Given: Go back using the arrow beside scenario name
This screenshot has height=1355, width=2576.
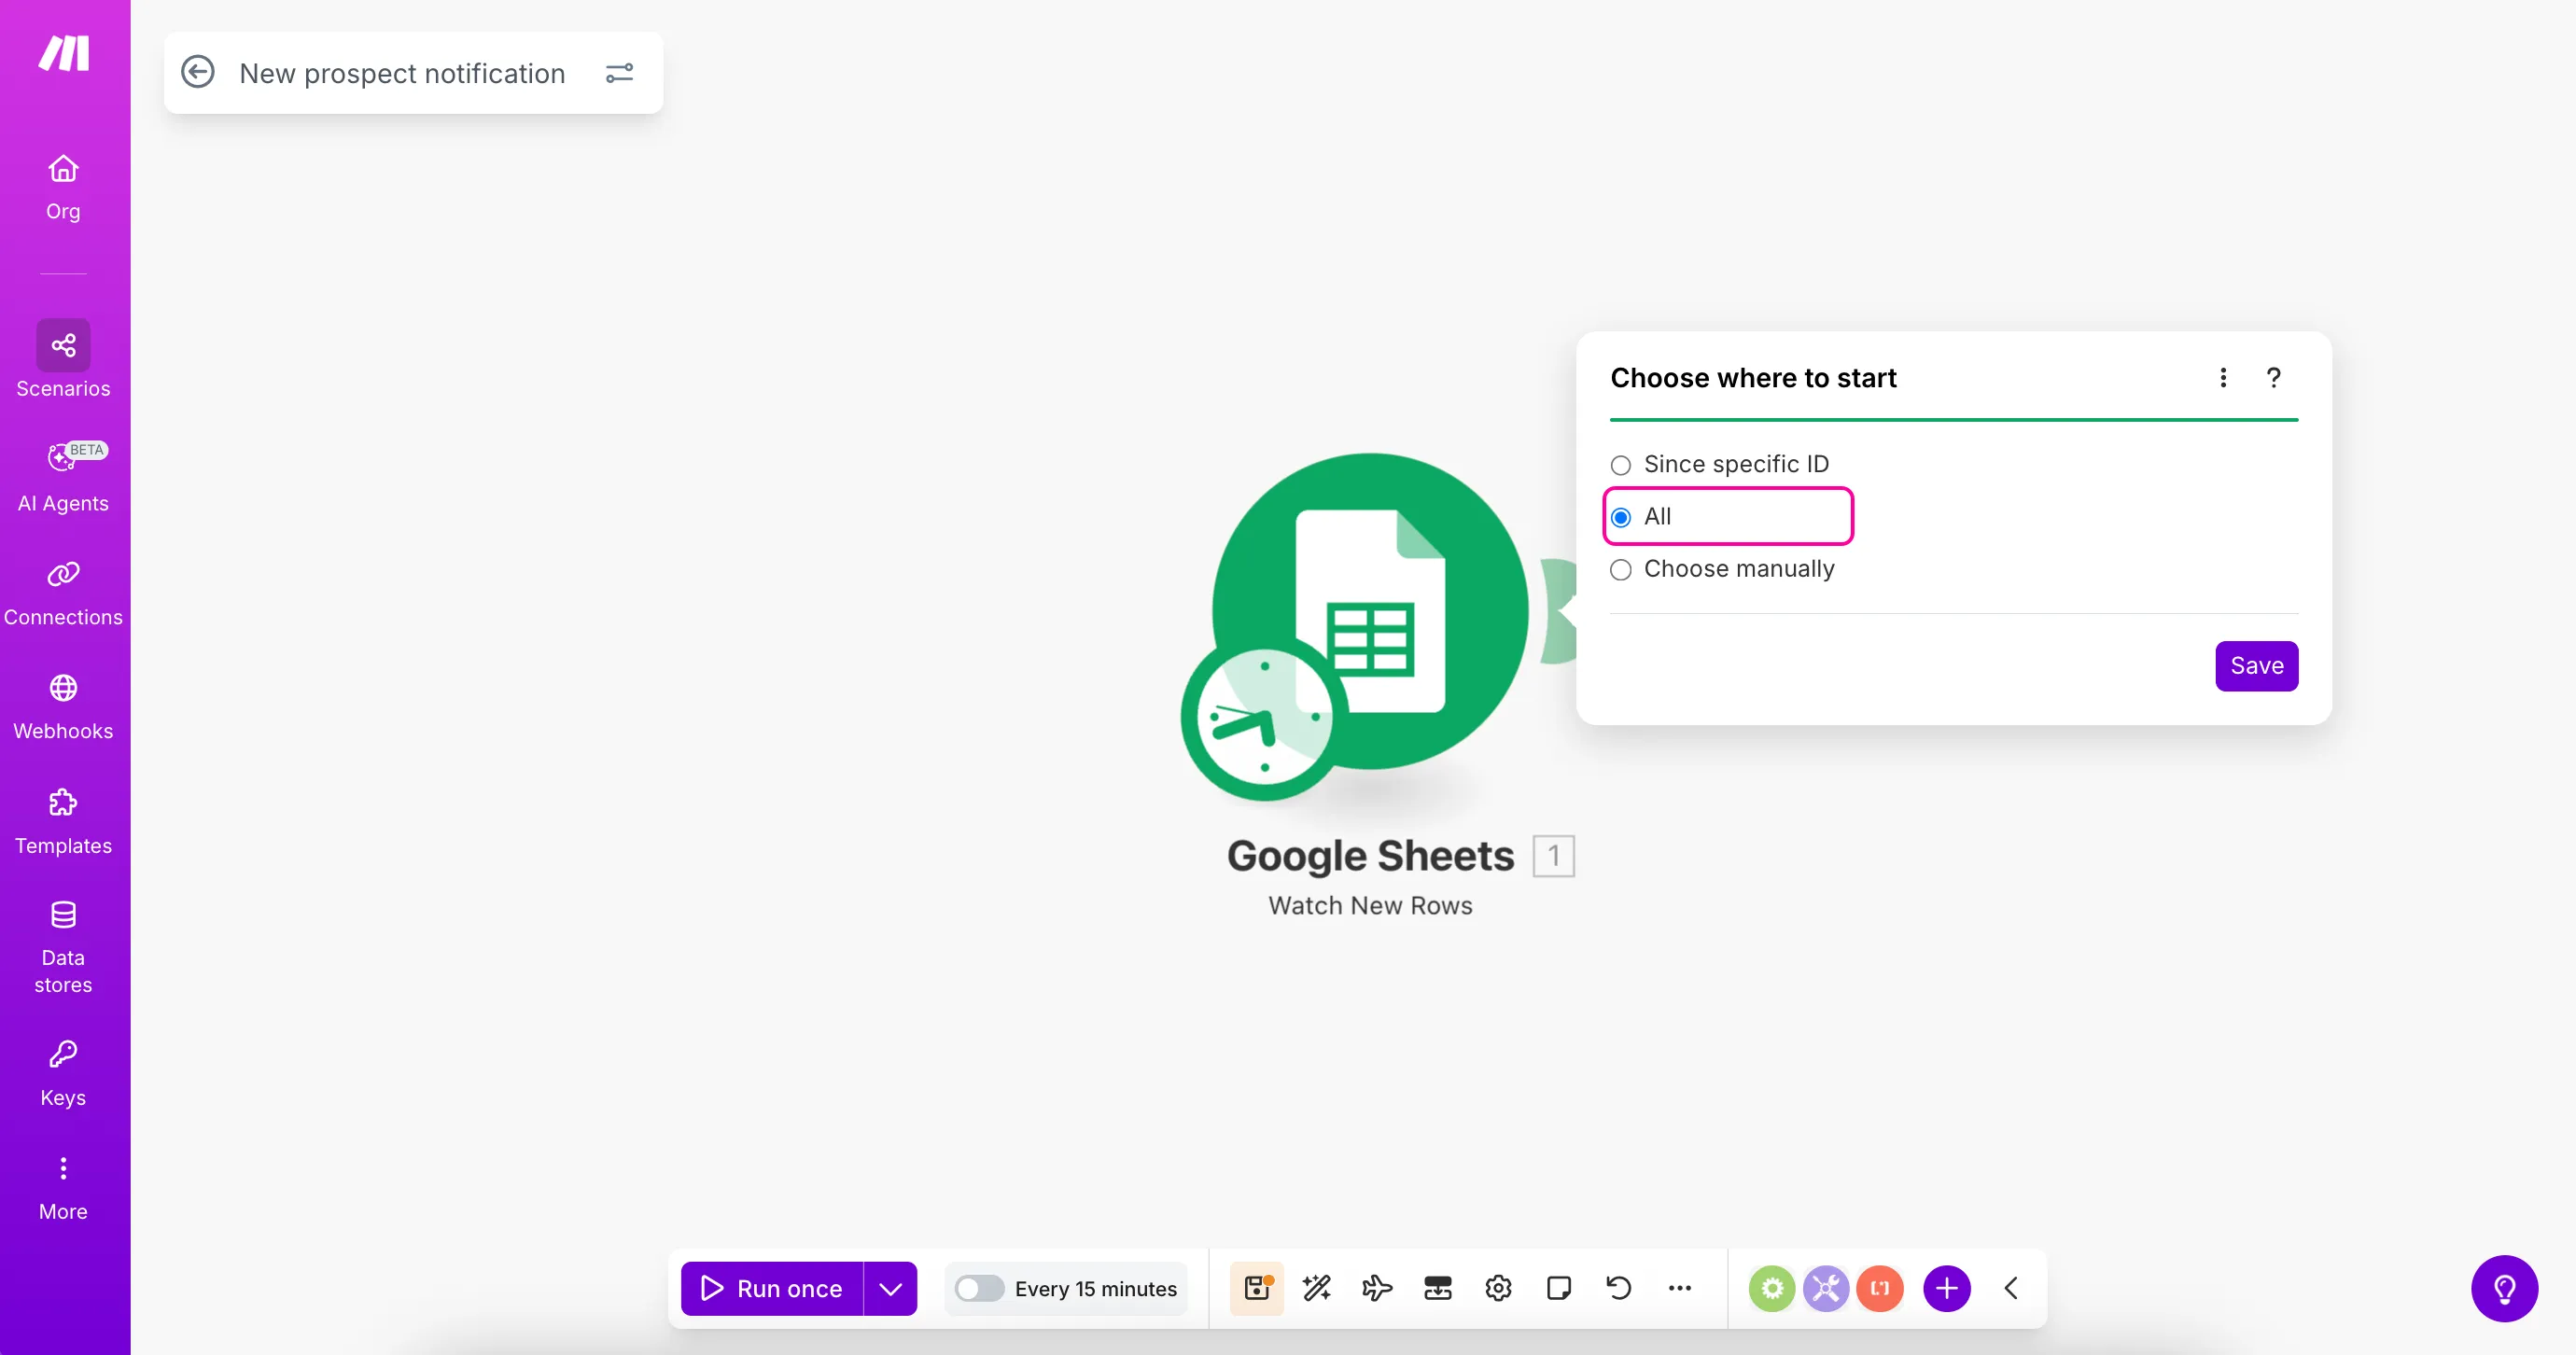Looking at the screenshot, I should [198, 72].
